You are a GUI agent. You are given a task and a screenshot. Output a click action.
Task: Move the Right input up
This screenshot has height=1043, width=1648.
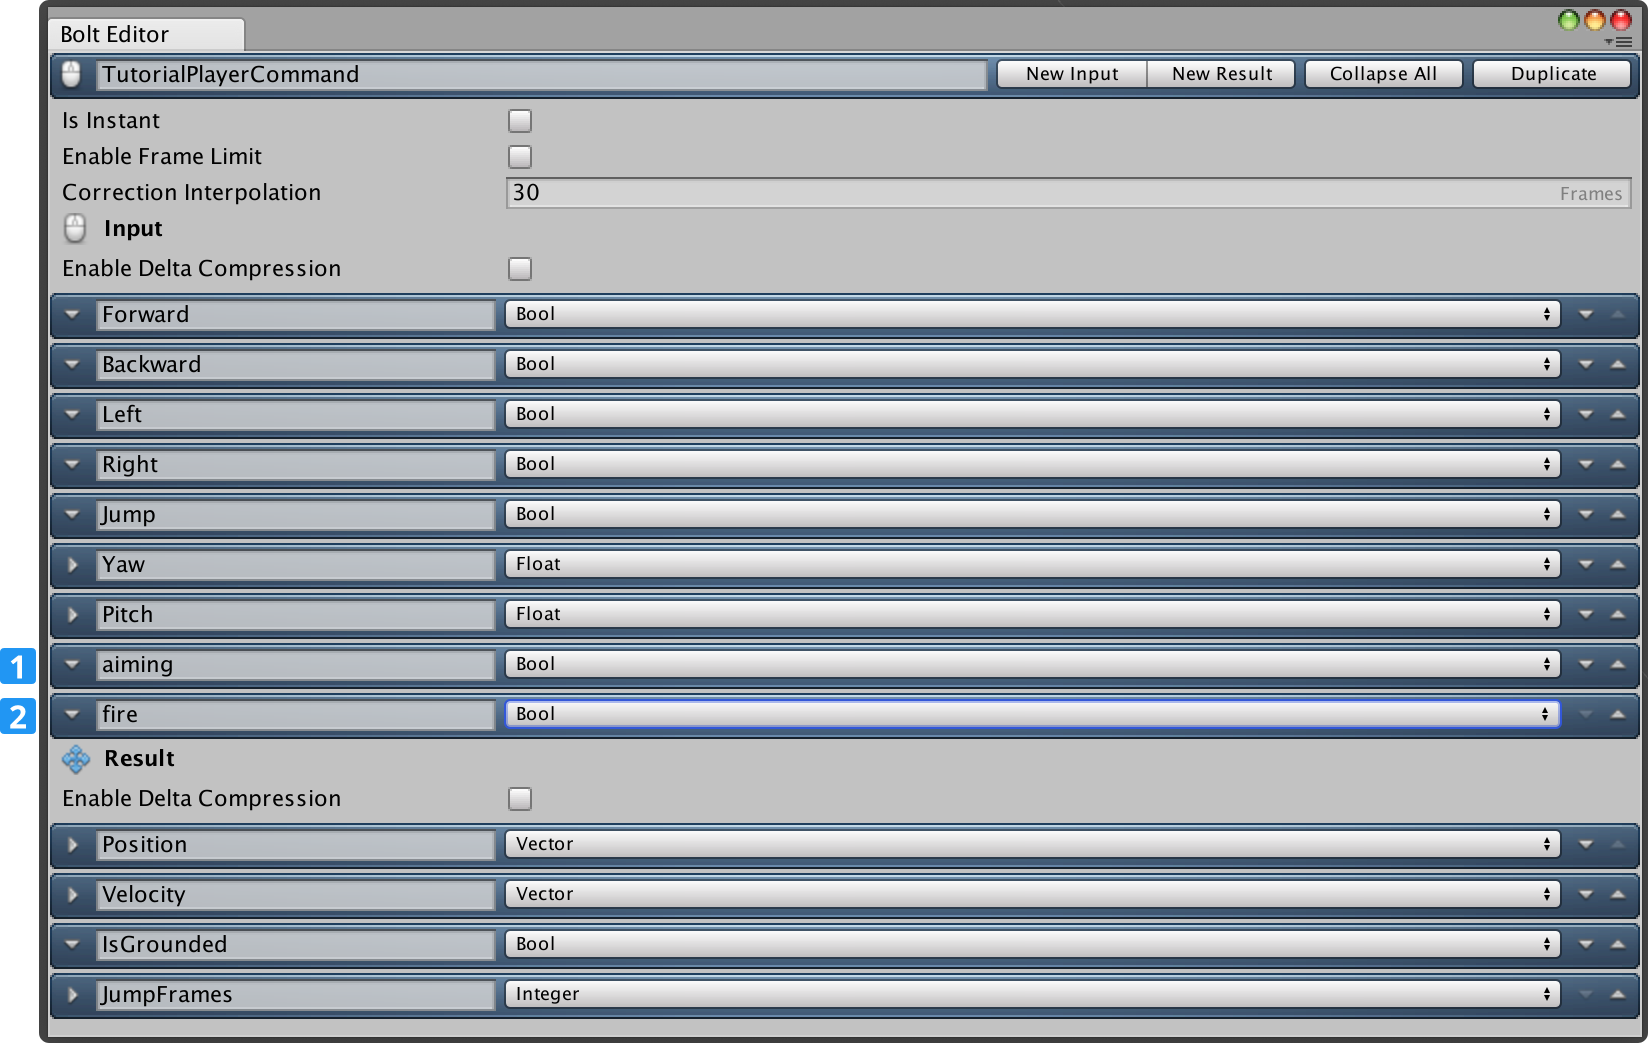click(x=1618, y=464)
